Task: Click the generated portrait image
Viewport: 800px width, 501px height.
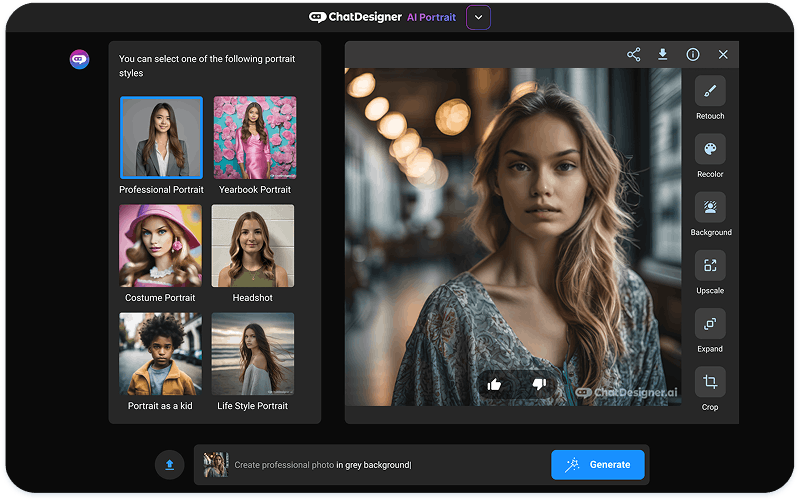Action: (513, 237)
